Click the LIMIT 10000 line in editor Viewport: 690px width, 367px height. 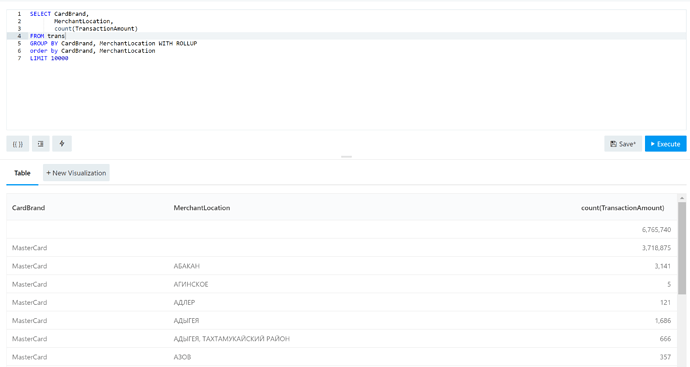[x=49, y=58]
